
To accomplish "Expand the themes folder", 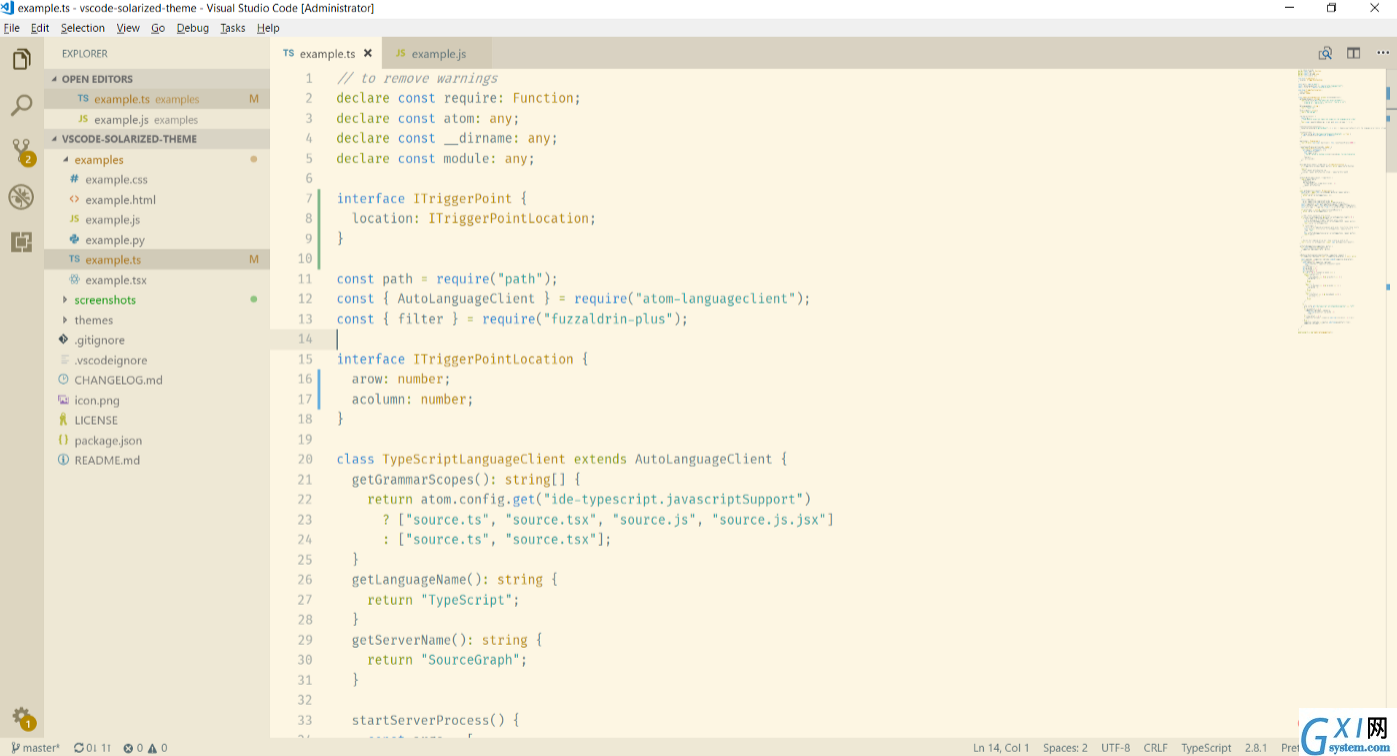I will 94,320.
